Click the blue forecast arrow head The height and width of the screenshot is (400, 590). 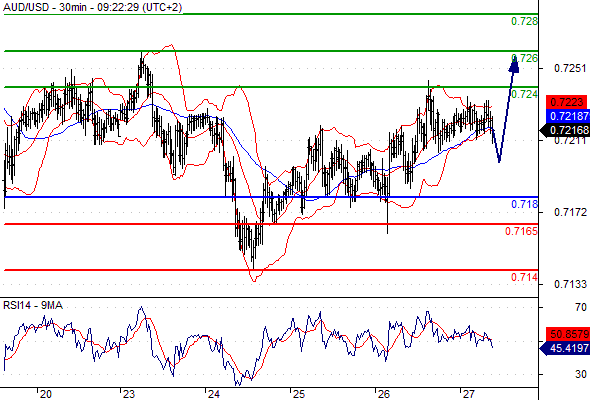(514, 64)
